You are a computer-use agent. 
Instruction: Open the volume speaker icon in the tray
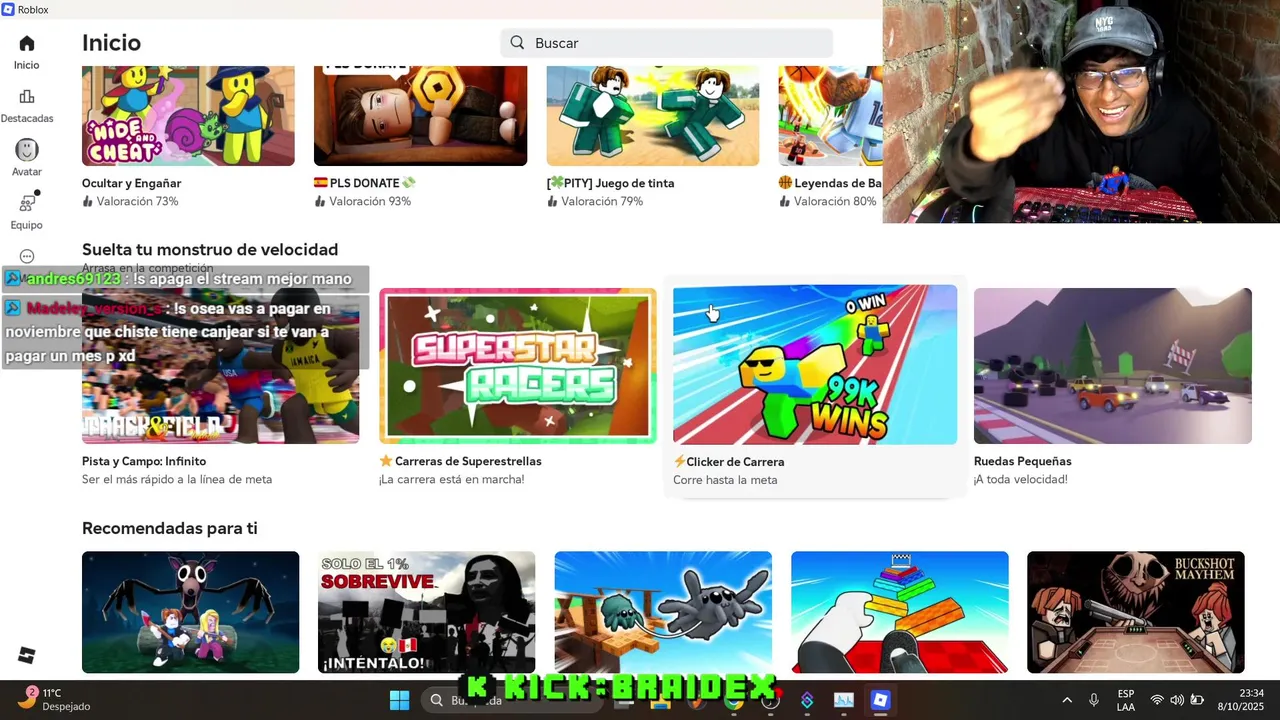click(x=1177, y=700)
